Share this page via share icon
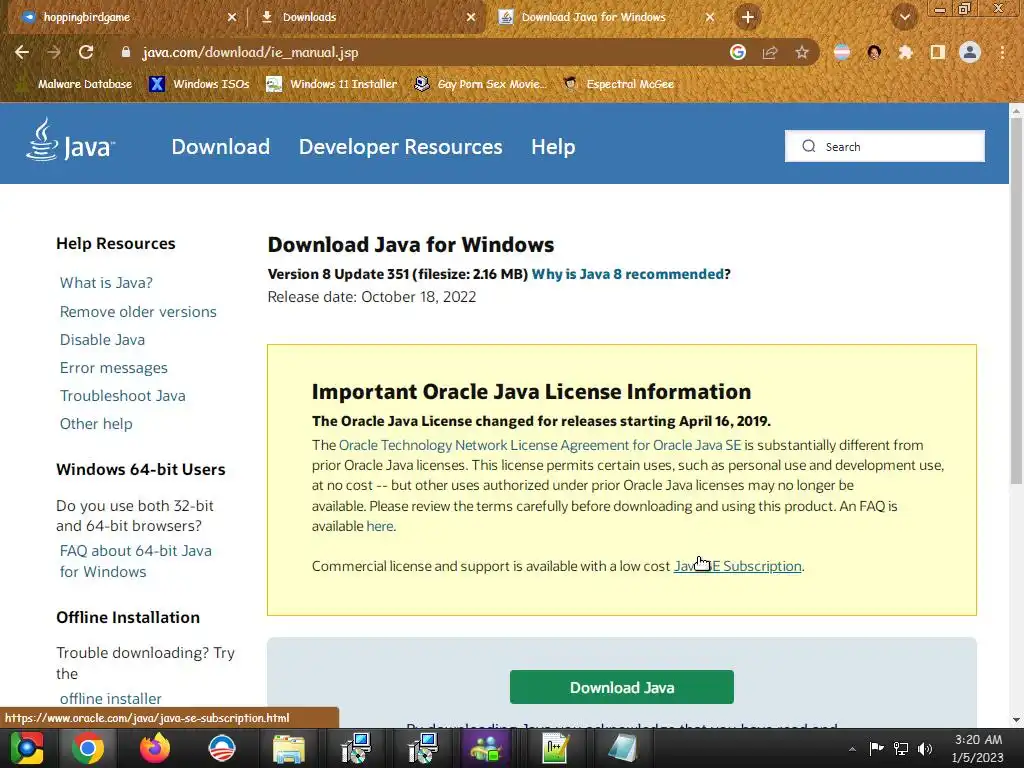The width and height of the screenshot is (1024, 768). pos(770,52)
